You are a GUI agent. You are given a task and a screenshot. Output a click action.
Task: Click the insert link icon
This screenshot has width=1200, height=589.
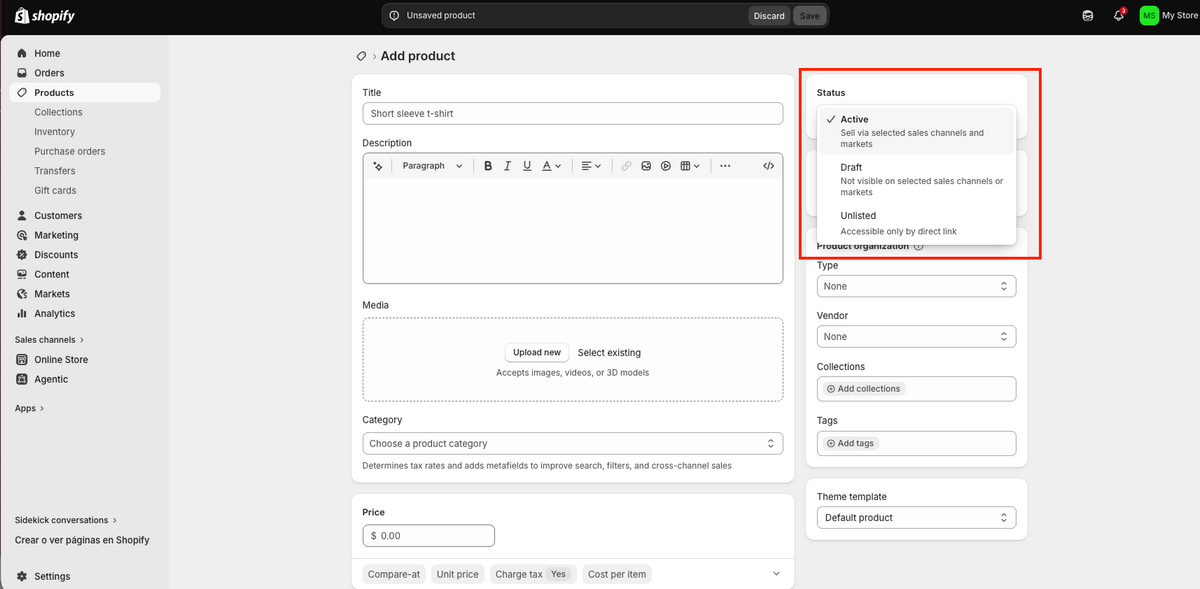click(x=626, y=166)
